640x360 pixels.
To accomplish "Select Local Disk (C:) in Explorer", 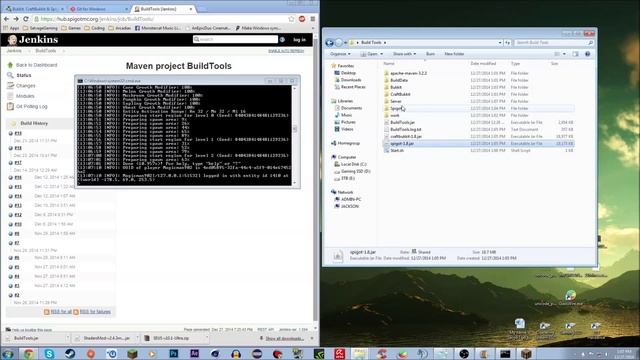I will point(353,164).
